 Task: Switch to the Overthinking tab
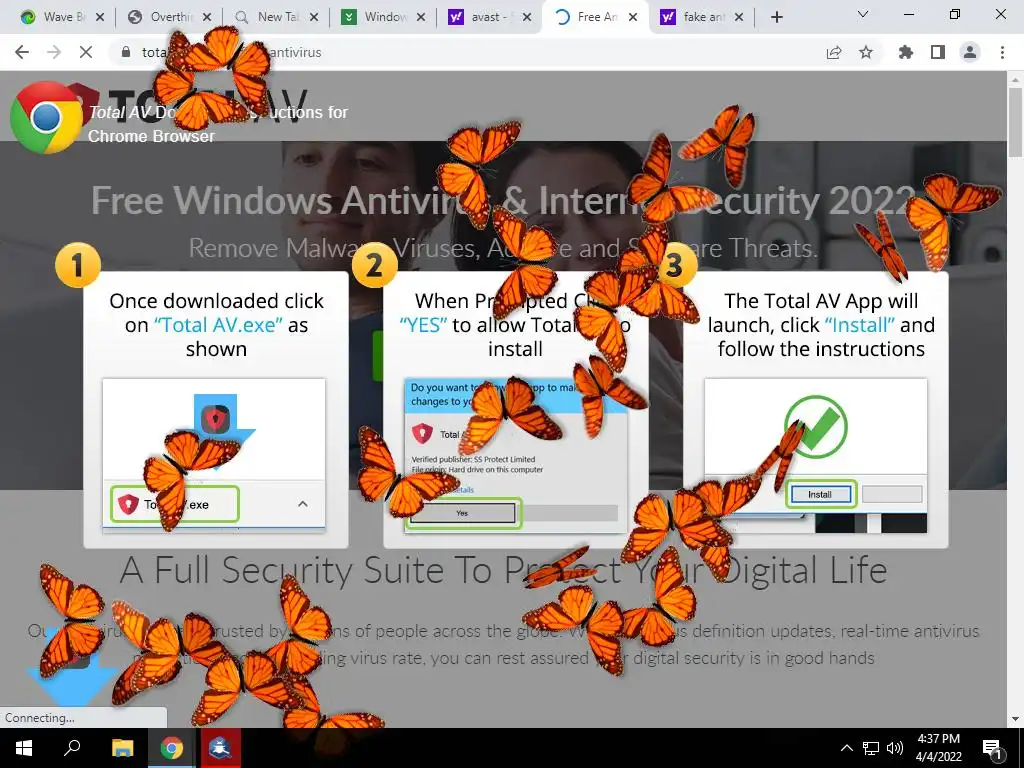click(x=171, y=17)
